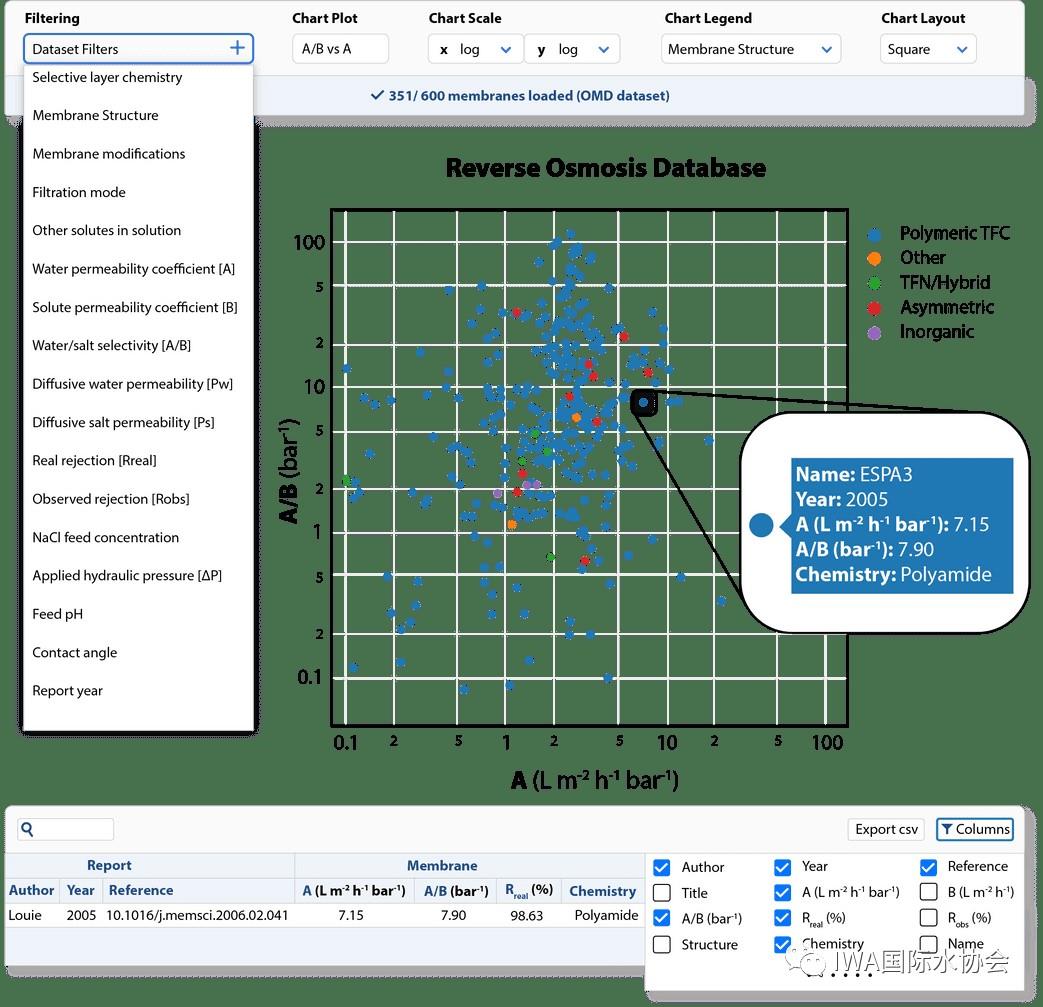Select Selective layer chemistry filter
The image size is (1043, 1007).
click(x=107, y=77)
